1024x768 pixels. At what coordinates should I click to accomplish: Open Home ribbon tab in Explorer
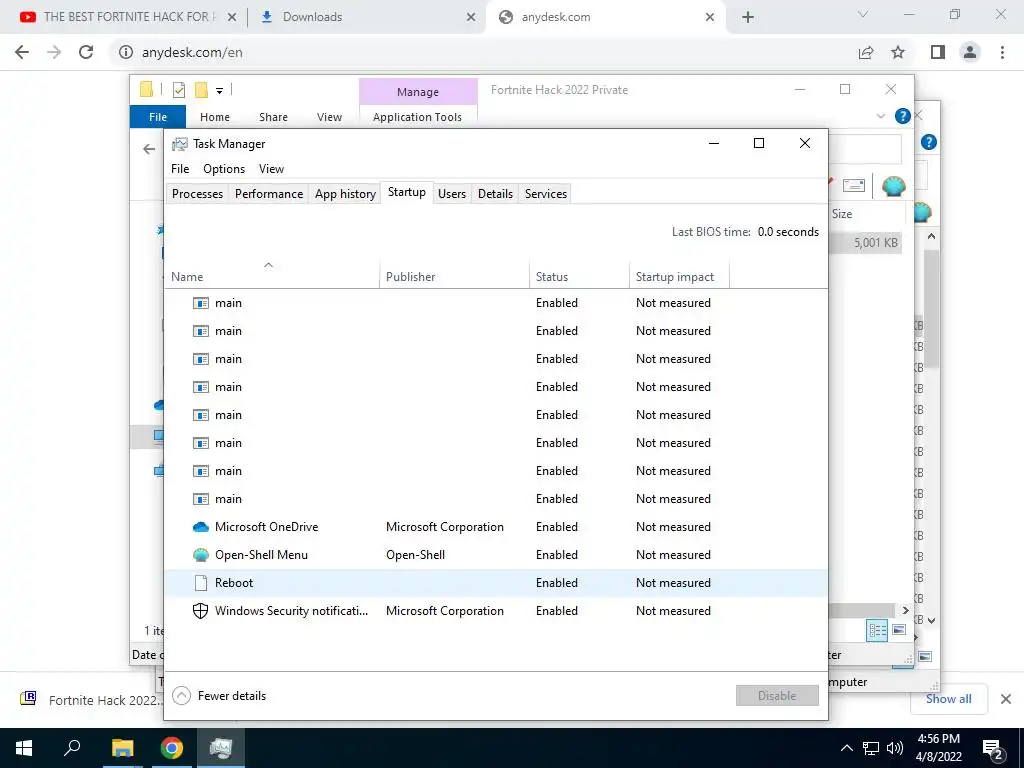pos(215,117)
